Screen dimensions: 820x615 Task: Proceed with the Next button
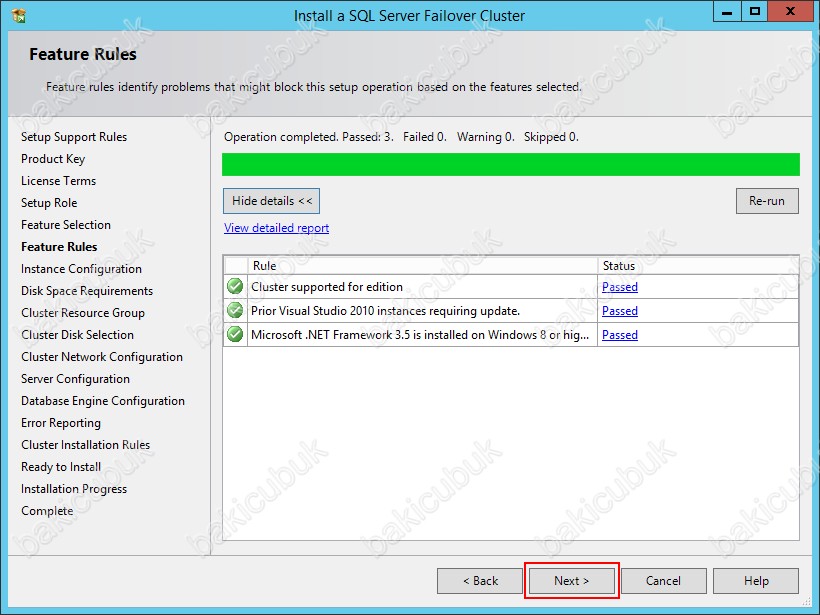coord(572,581)
